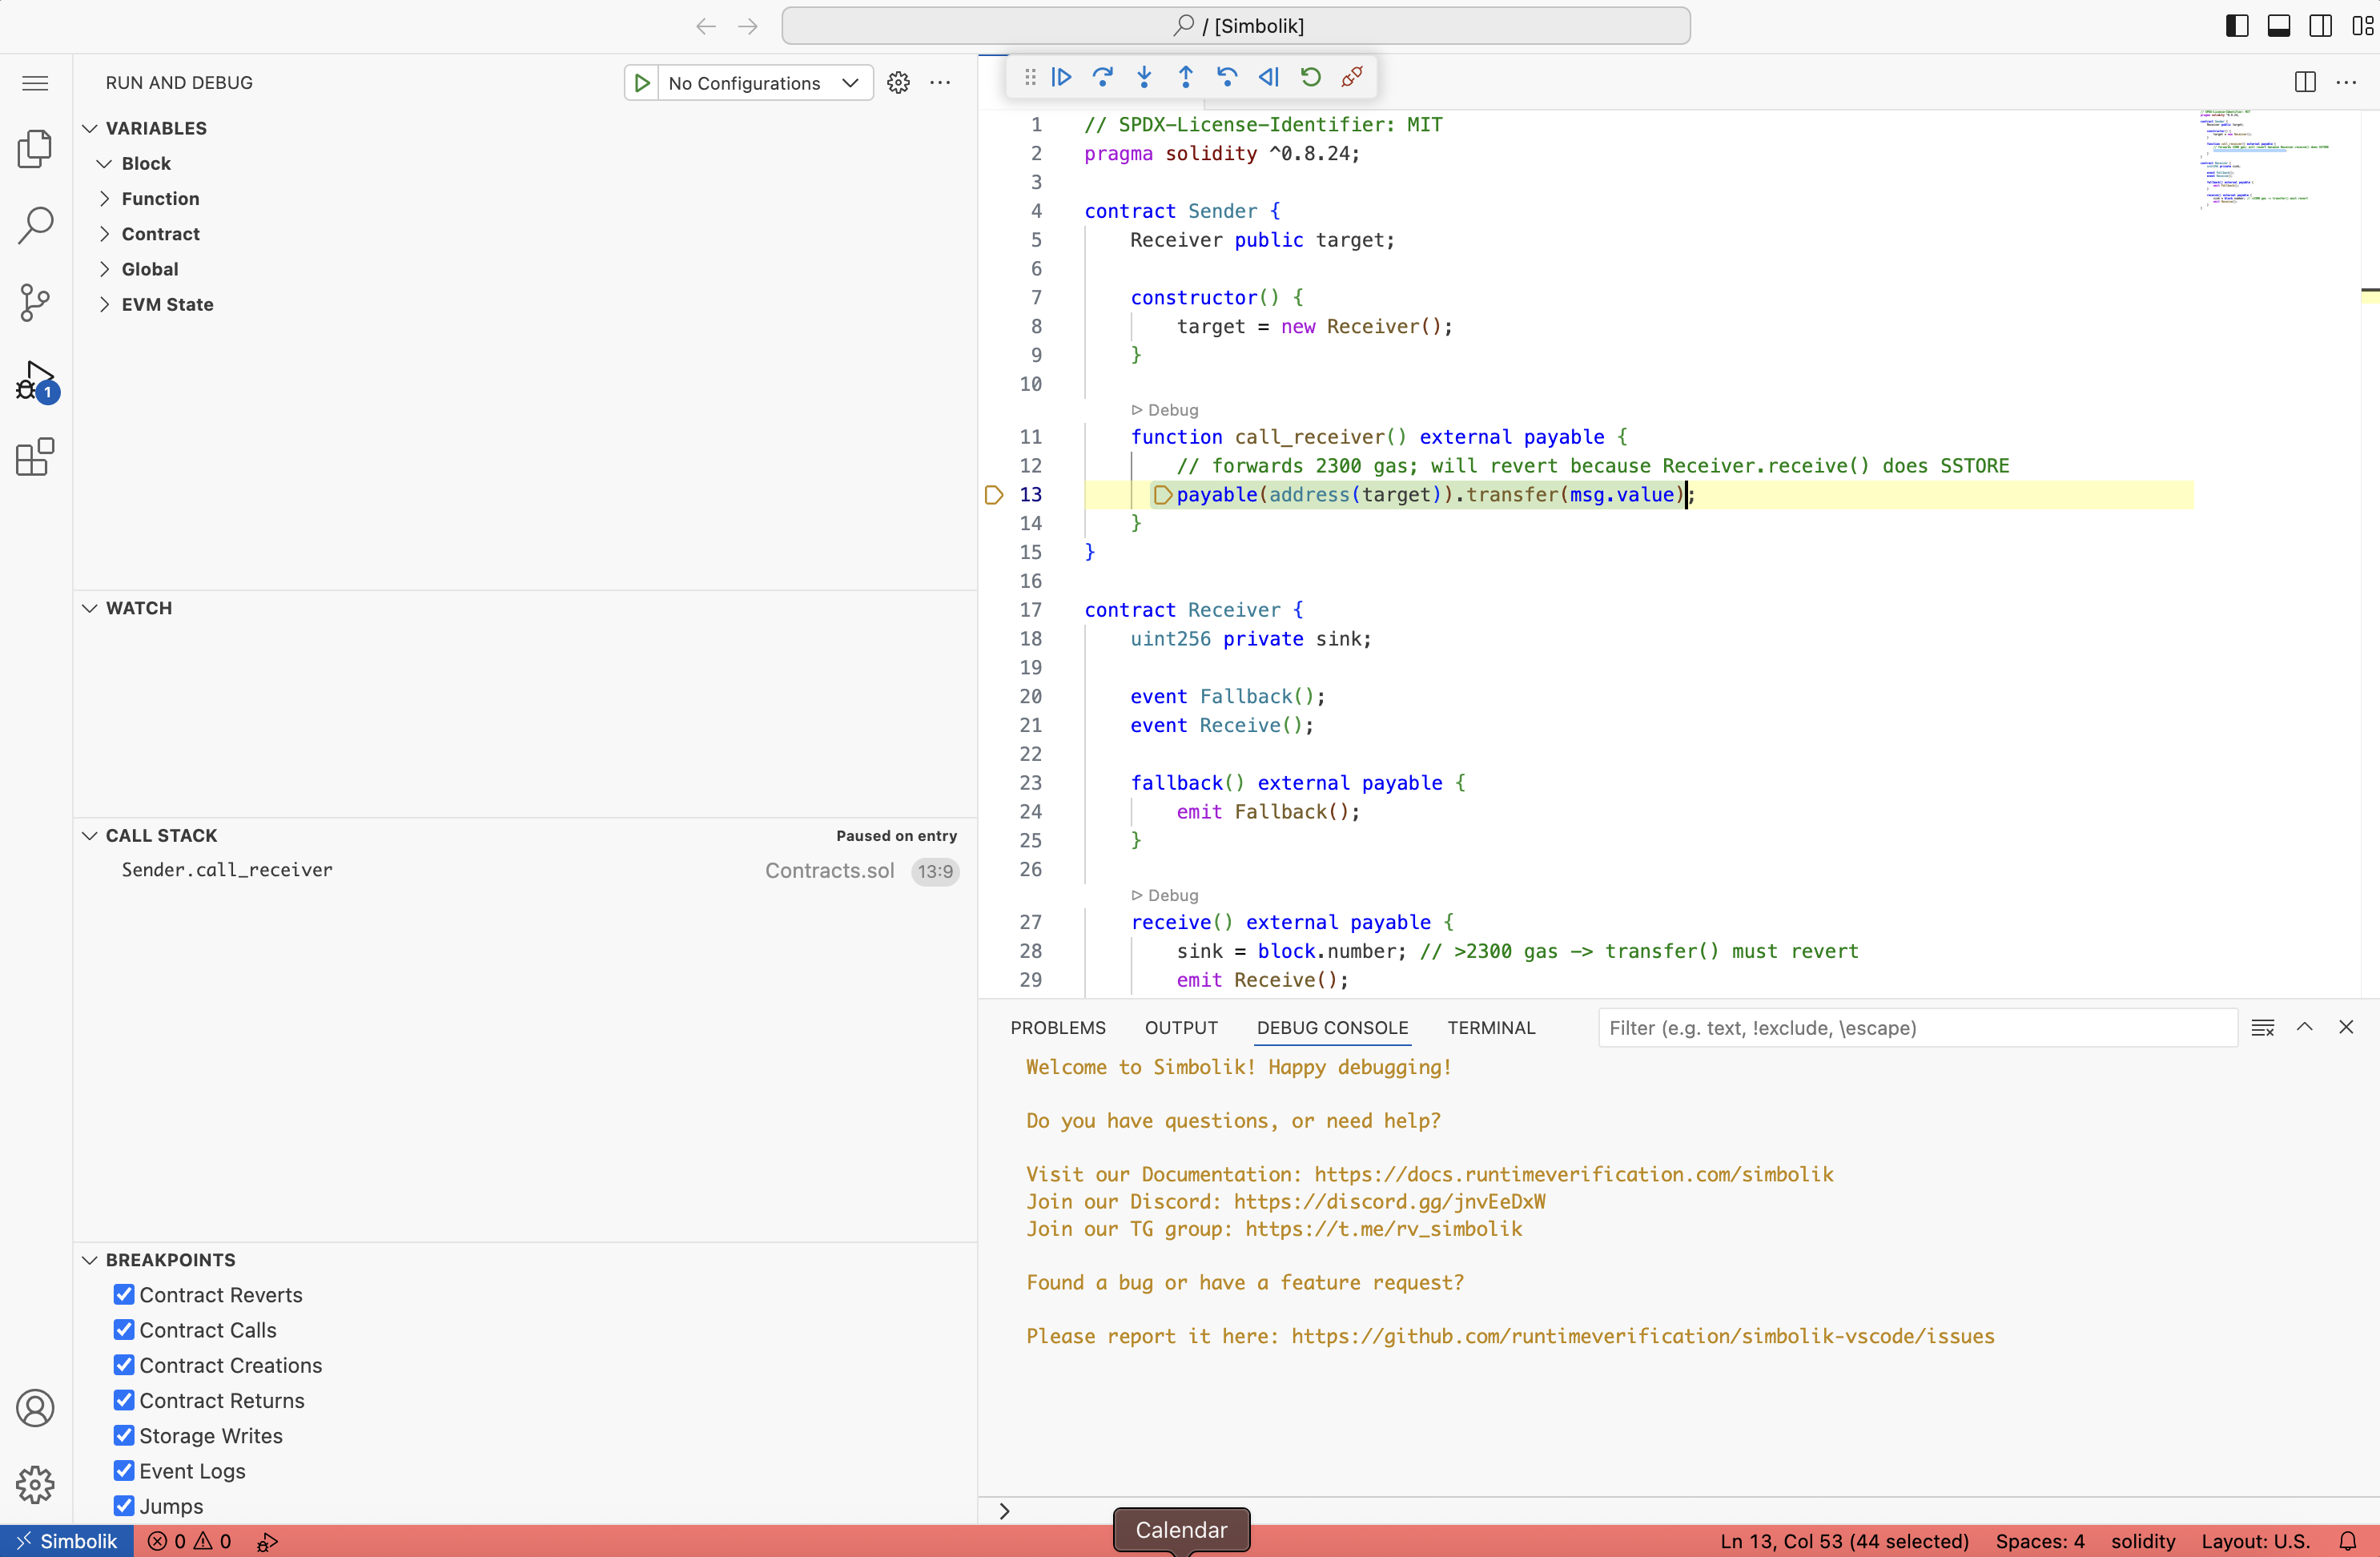Open the Discord invite link

1390,1201
